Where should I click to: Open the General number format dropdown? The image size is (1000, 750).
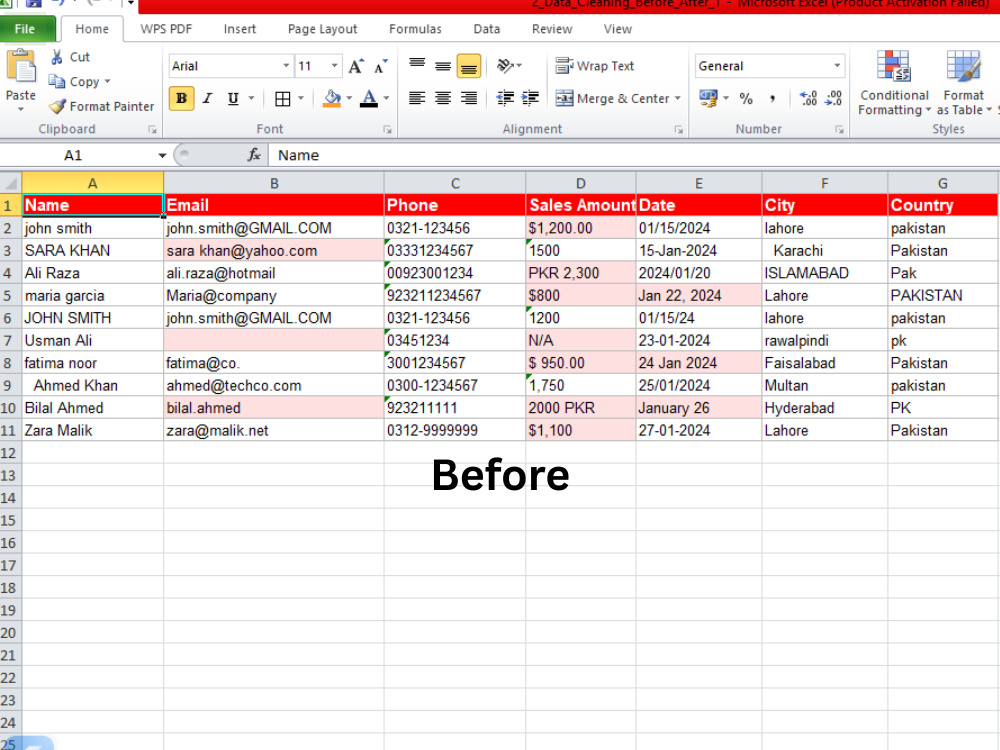click(837, 66)
